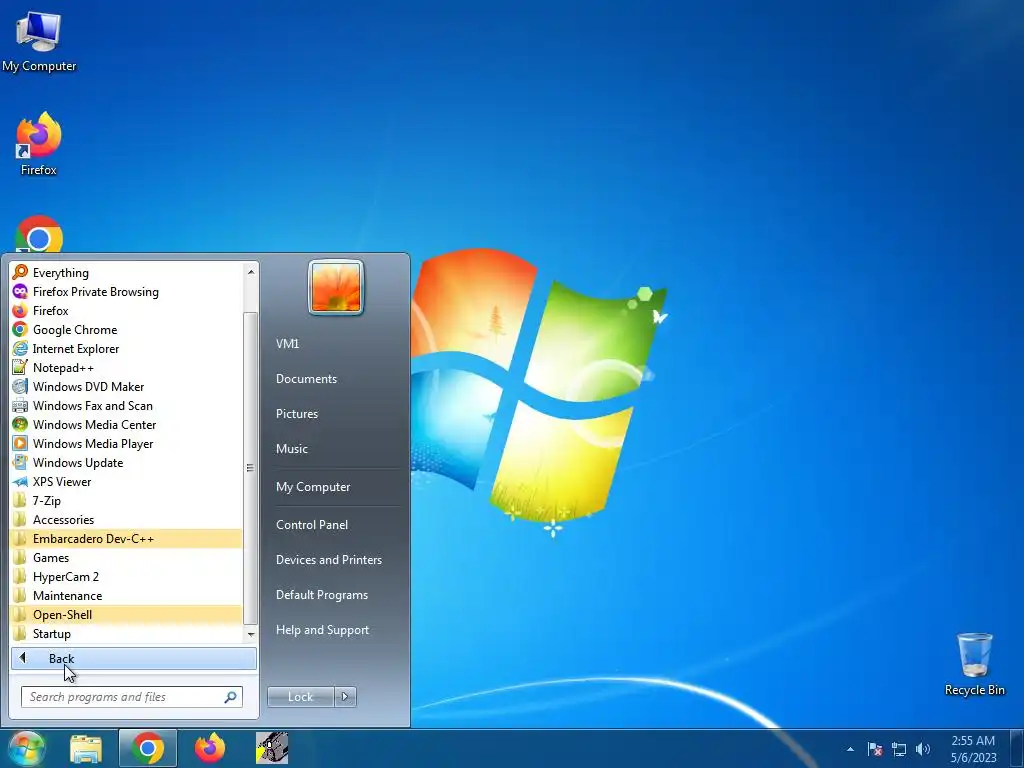Viewport: 1024px width, 768px height.
Task: Expand Embarcadero Dev-C++ folder
Action: (126, 538)
